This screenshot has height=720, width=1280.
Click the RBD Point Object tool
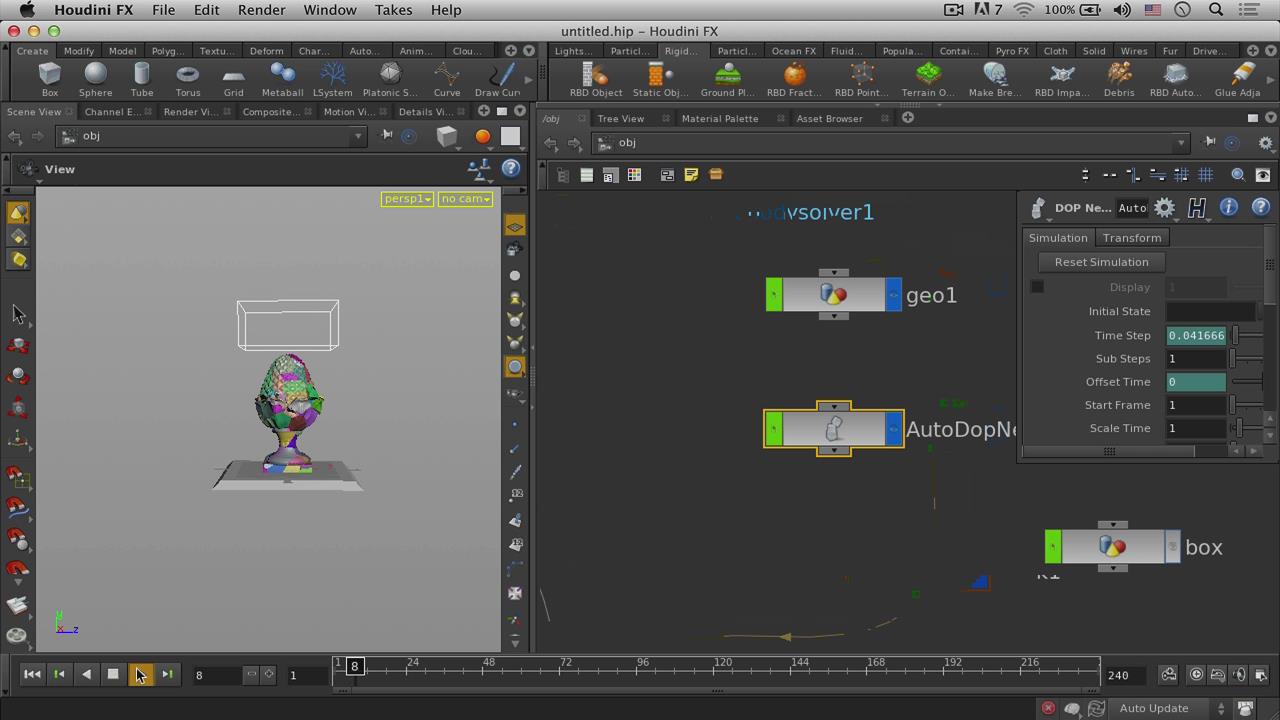point(861,79)
